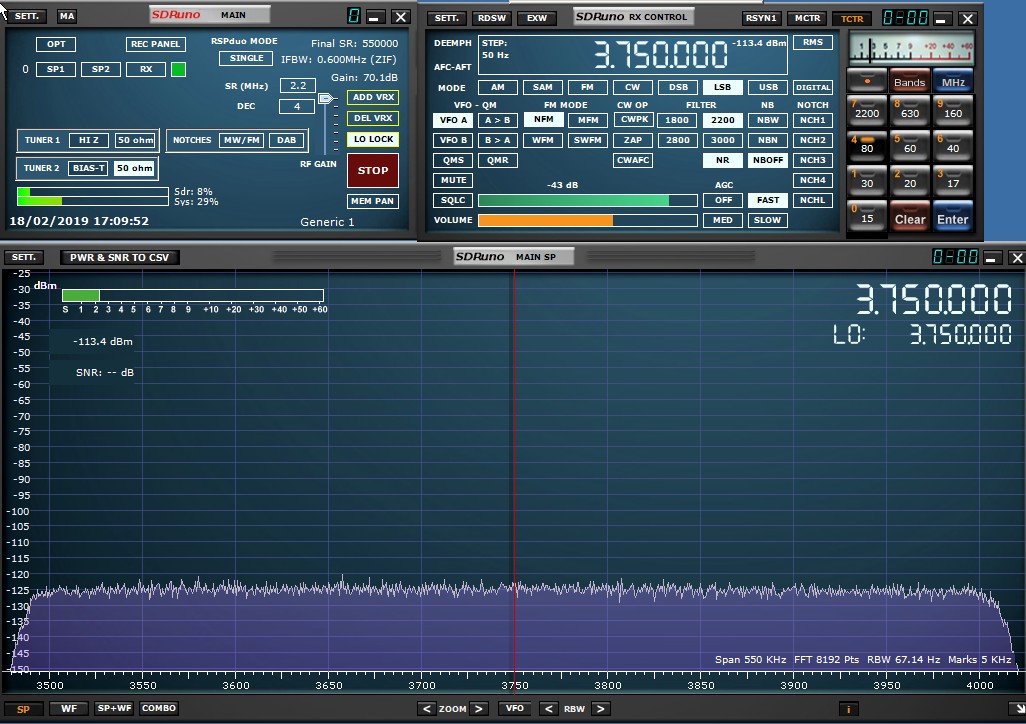1026x724 pixels.
Task: Select keypad 0 / 15 band key
Action: coord(867,216)
